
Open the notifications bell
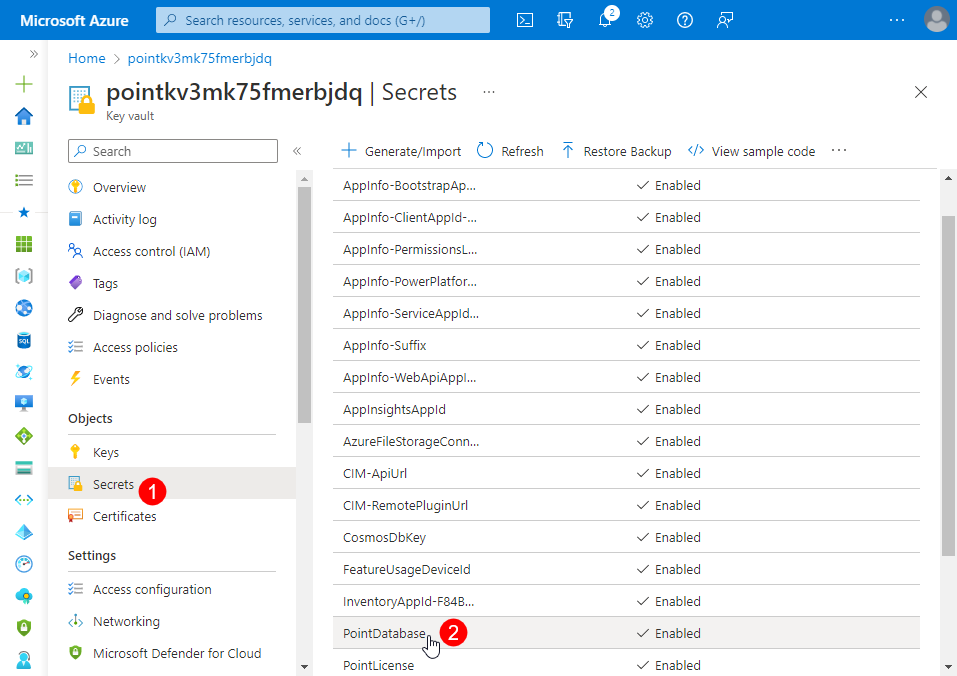coord(605,20)
